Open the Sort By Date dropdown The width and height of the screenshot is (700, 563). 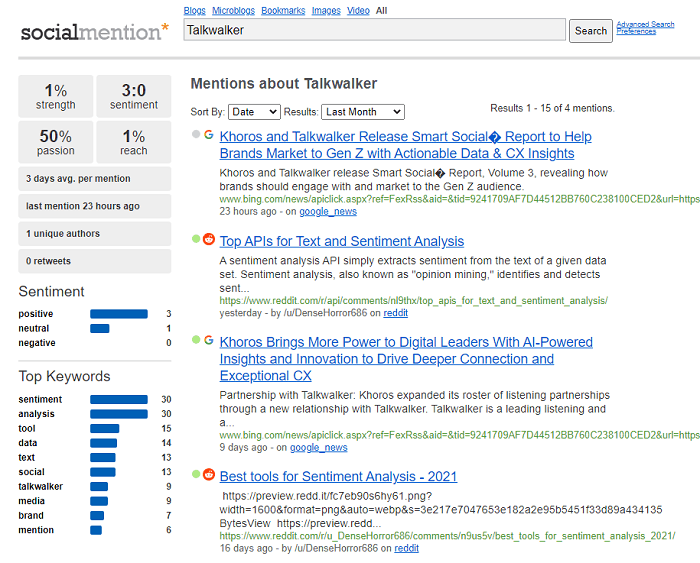[254, 112]
